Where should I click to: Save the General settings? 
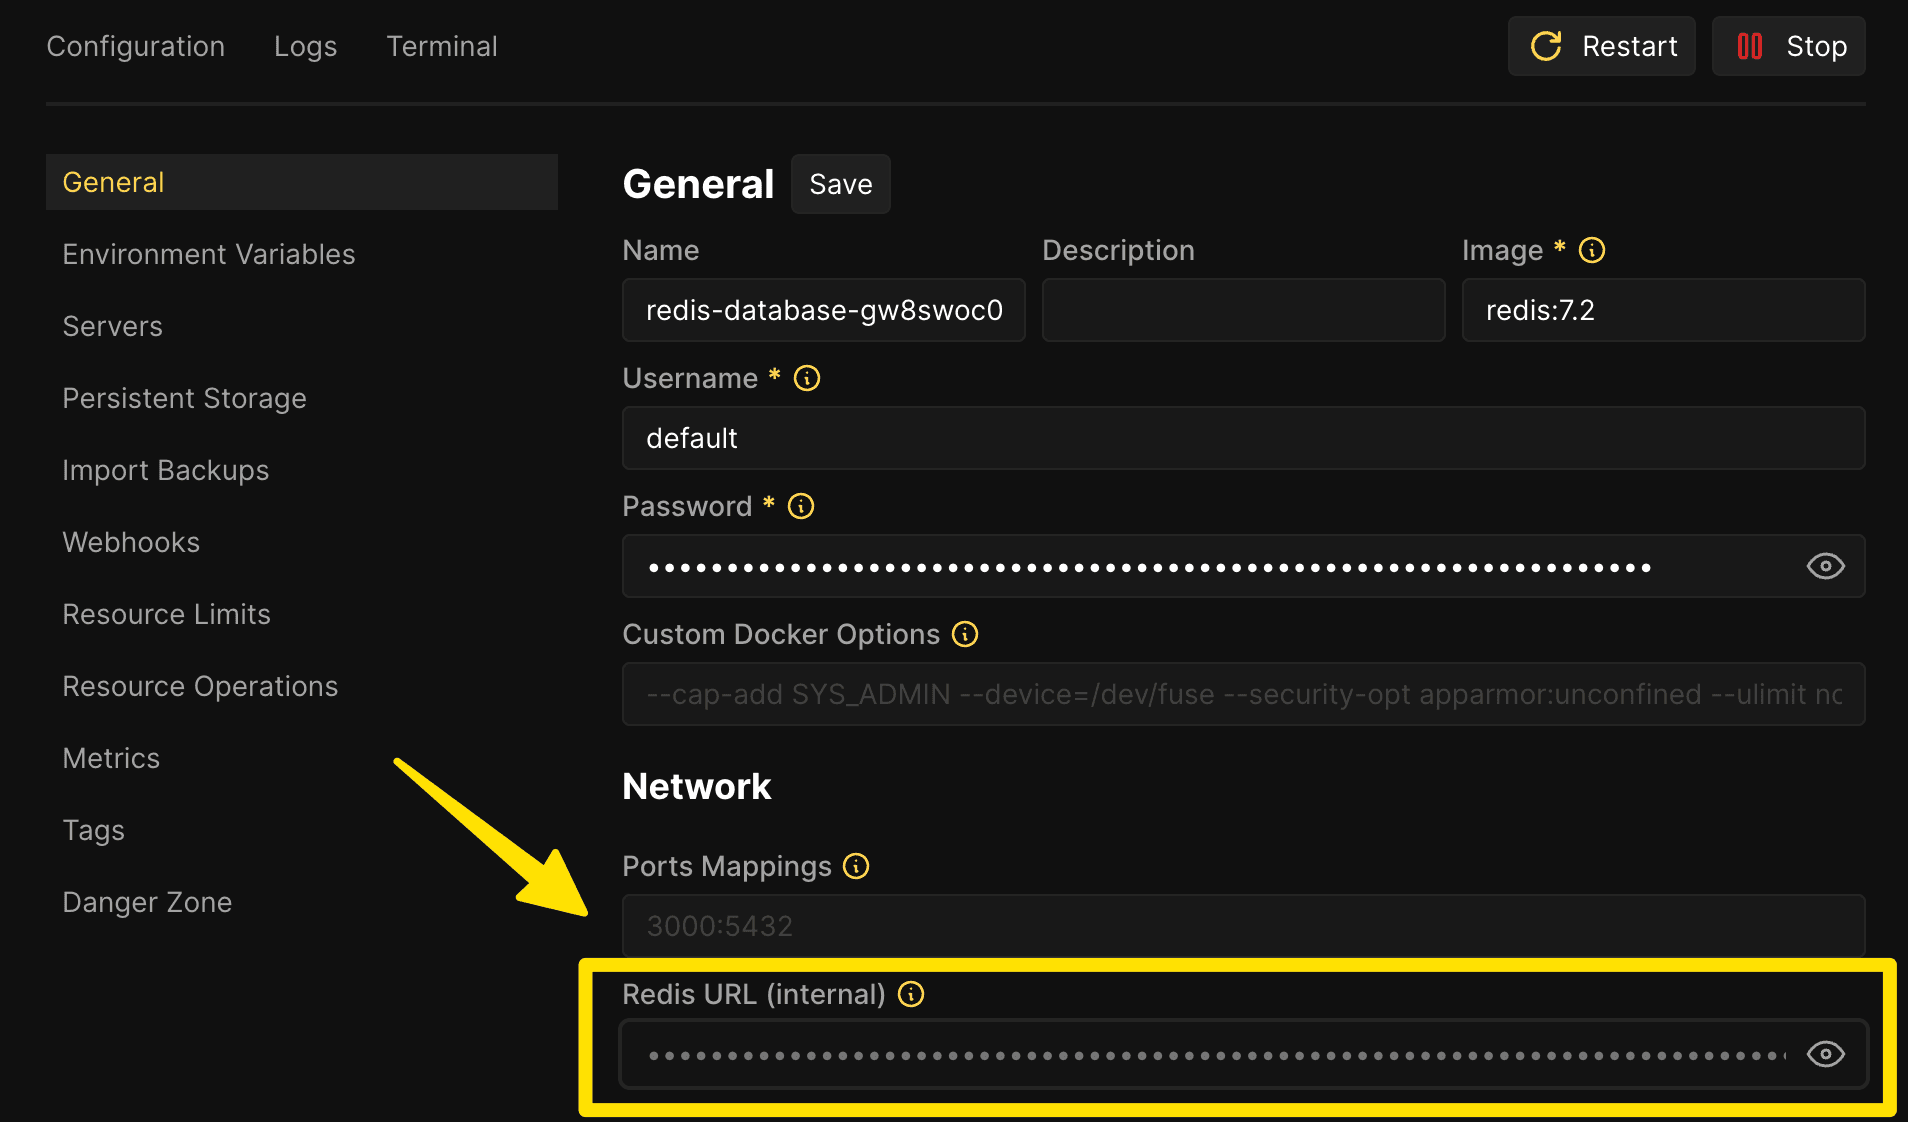click(841, 184)
